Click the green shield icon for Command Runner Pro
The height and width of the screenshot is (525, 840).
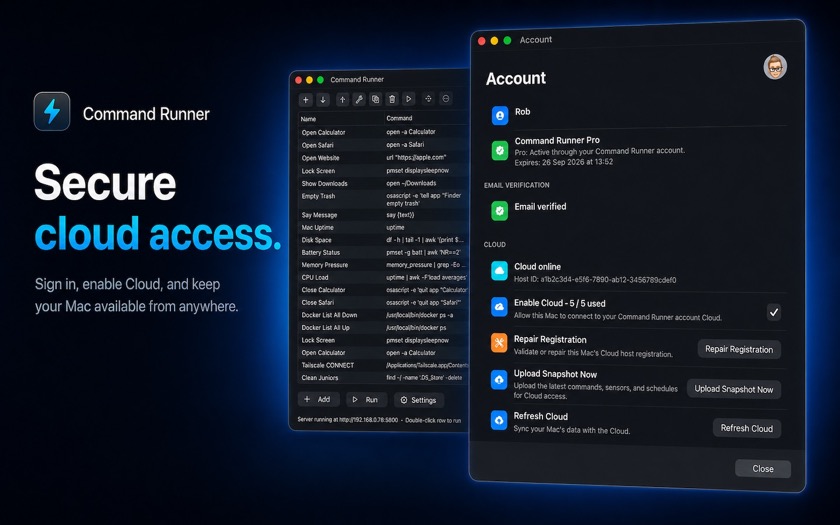coord(500,151)
